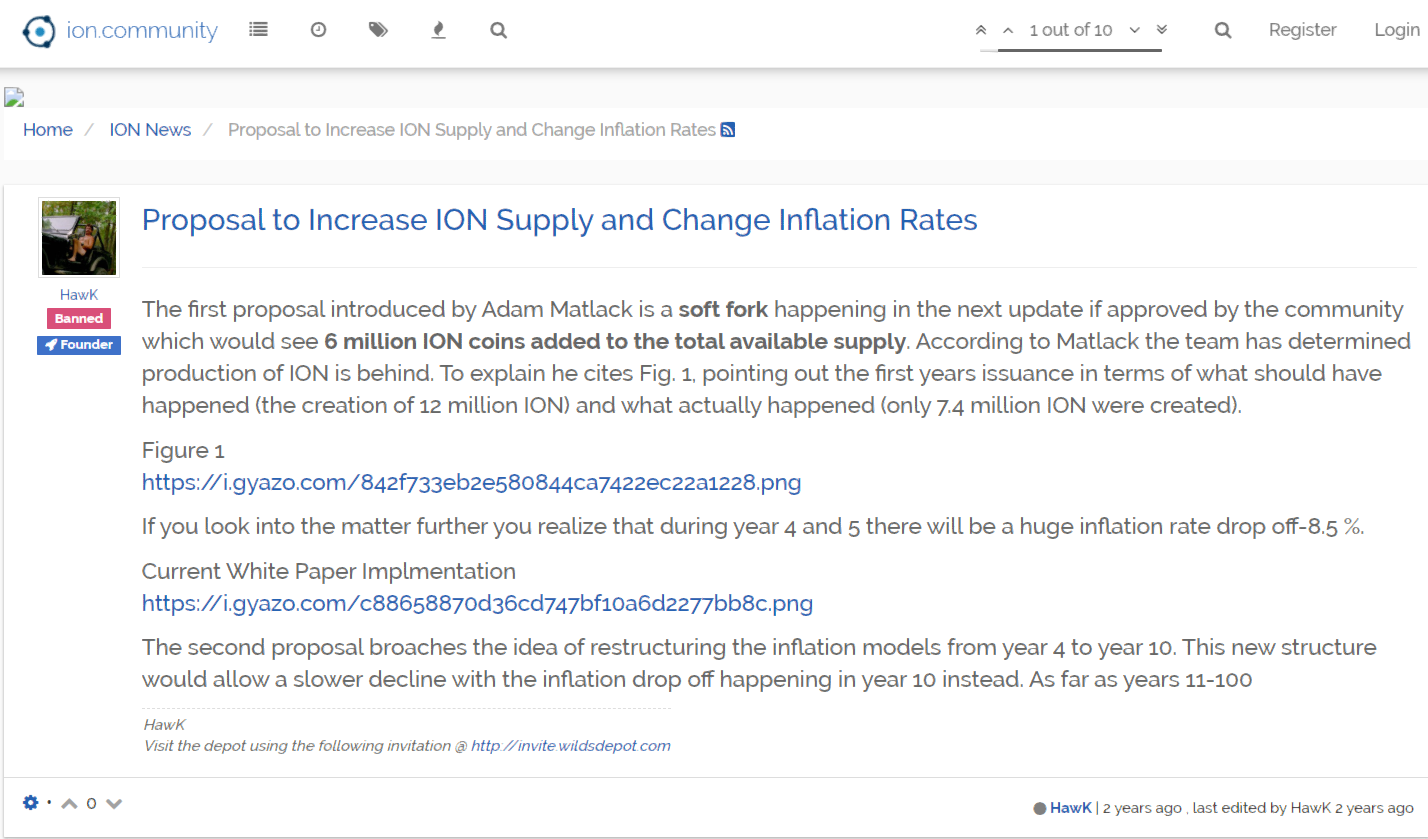Open the Popular topics flame icon
This screenshot has height=839, width=1428.
(438, 30)
